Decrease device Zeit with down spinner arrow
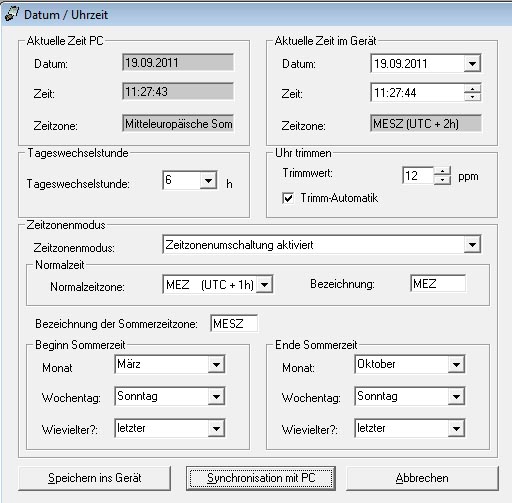The height and width of the screenshot is (503, 512). point(472,97)
